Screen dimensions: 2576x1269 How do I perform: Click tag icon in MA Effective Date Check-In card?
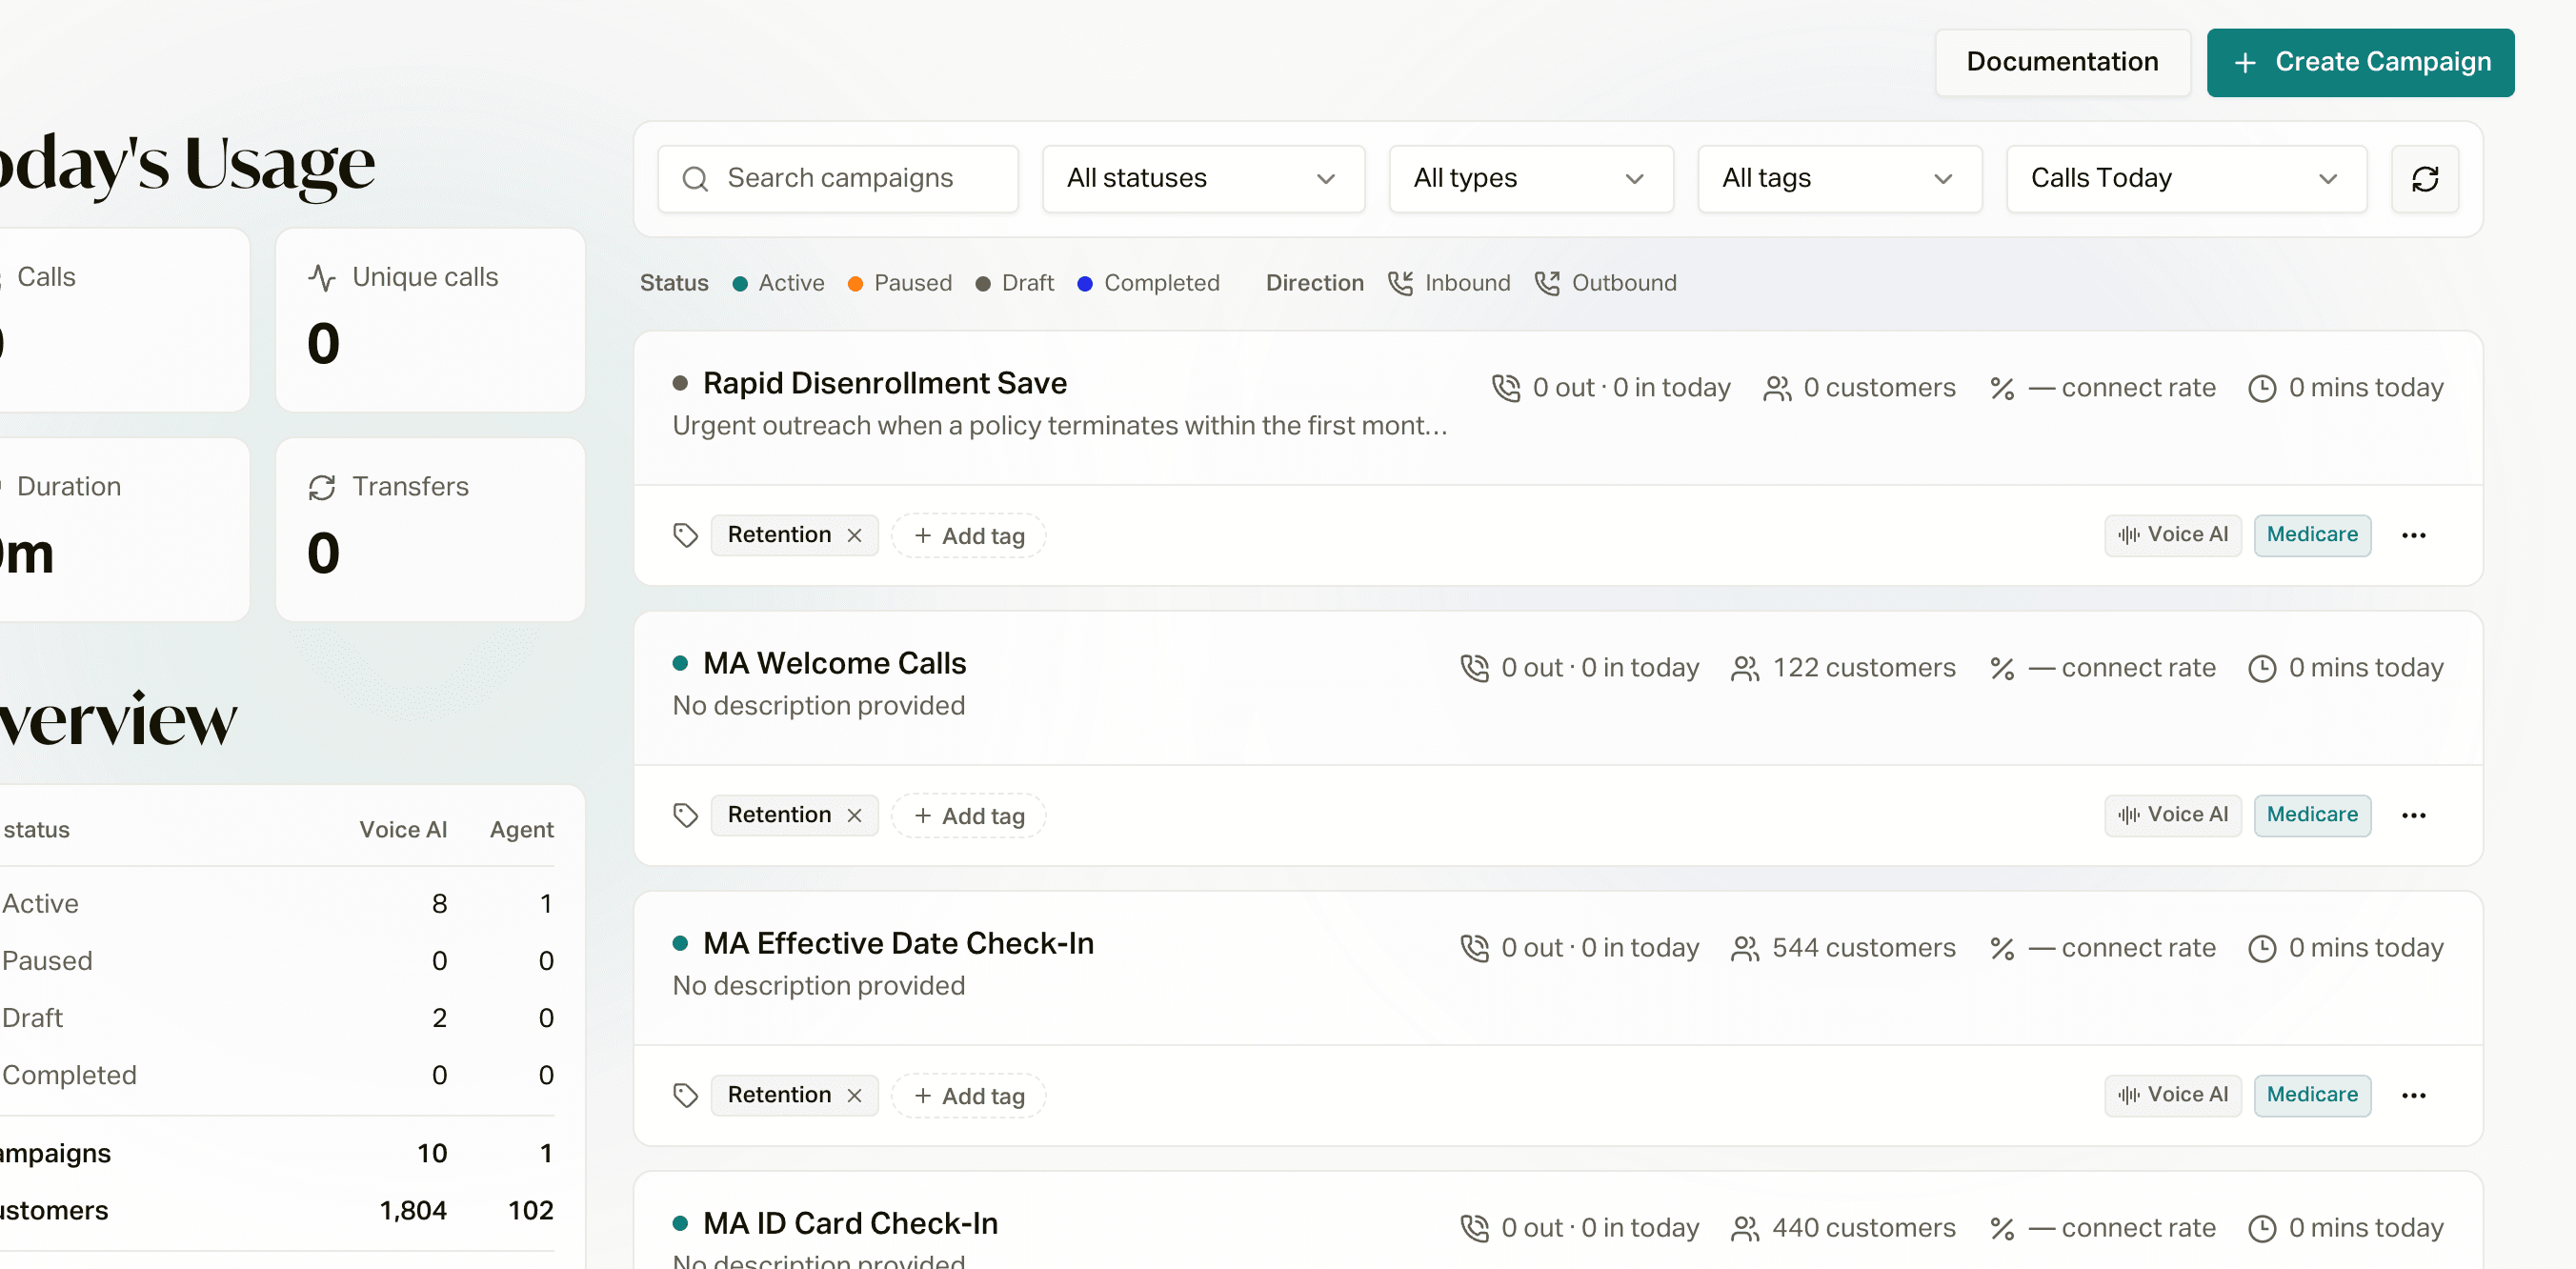pyautogui.click(x=685, y=1095)
